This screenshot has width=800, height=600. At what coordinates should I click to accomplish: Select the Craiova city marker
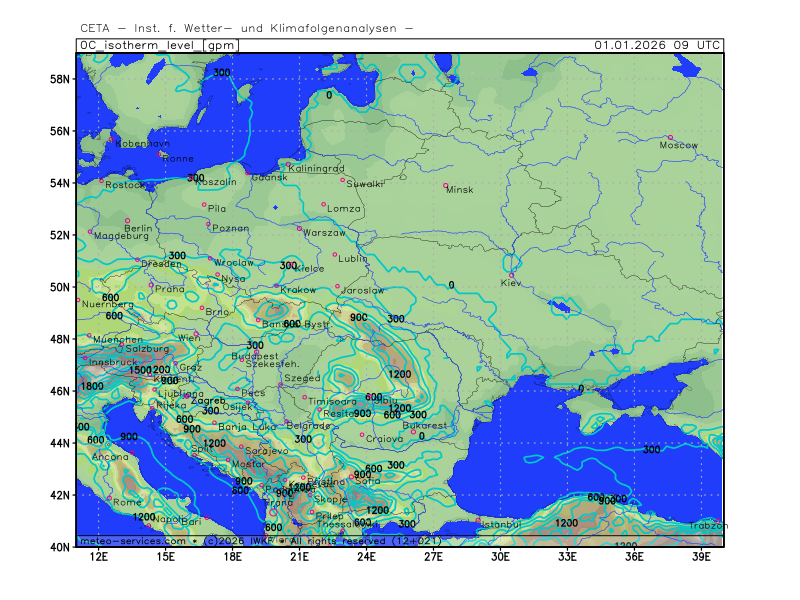pyautogui.click(x=362, y=434)
